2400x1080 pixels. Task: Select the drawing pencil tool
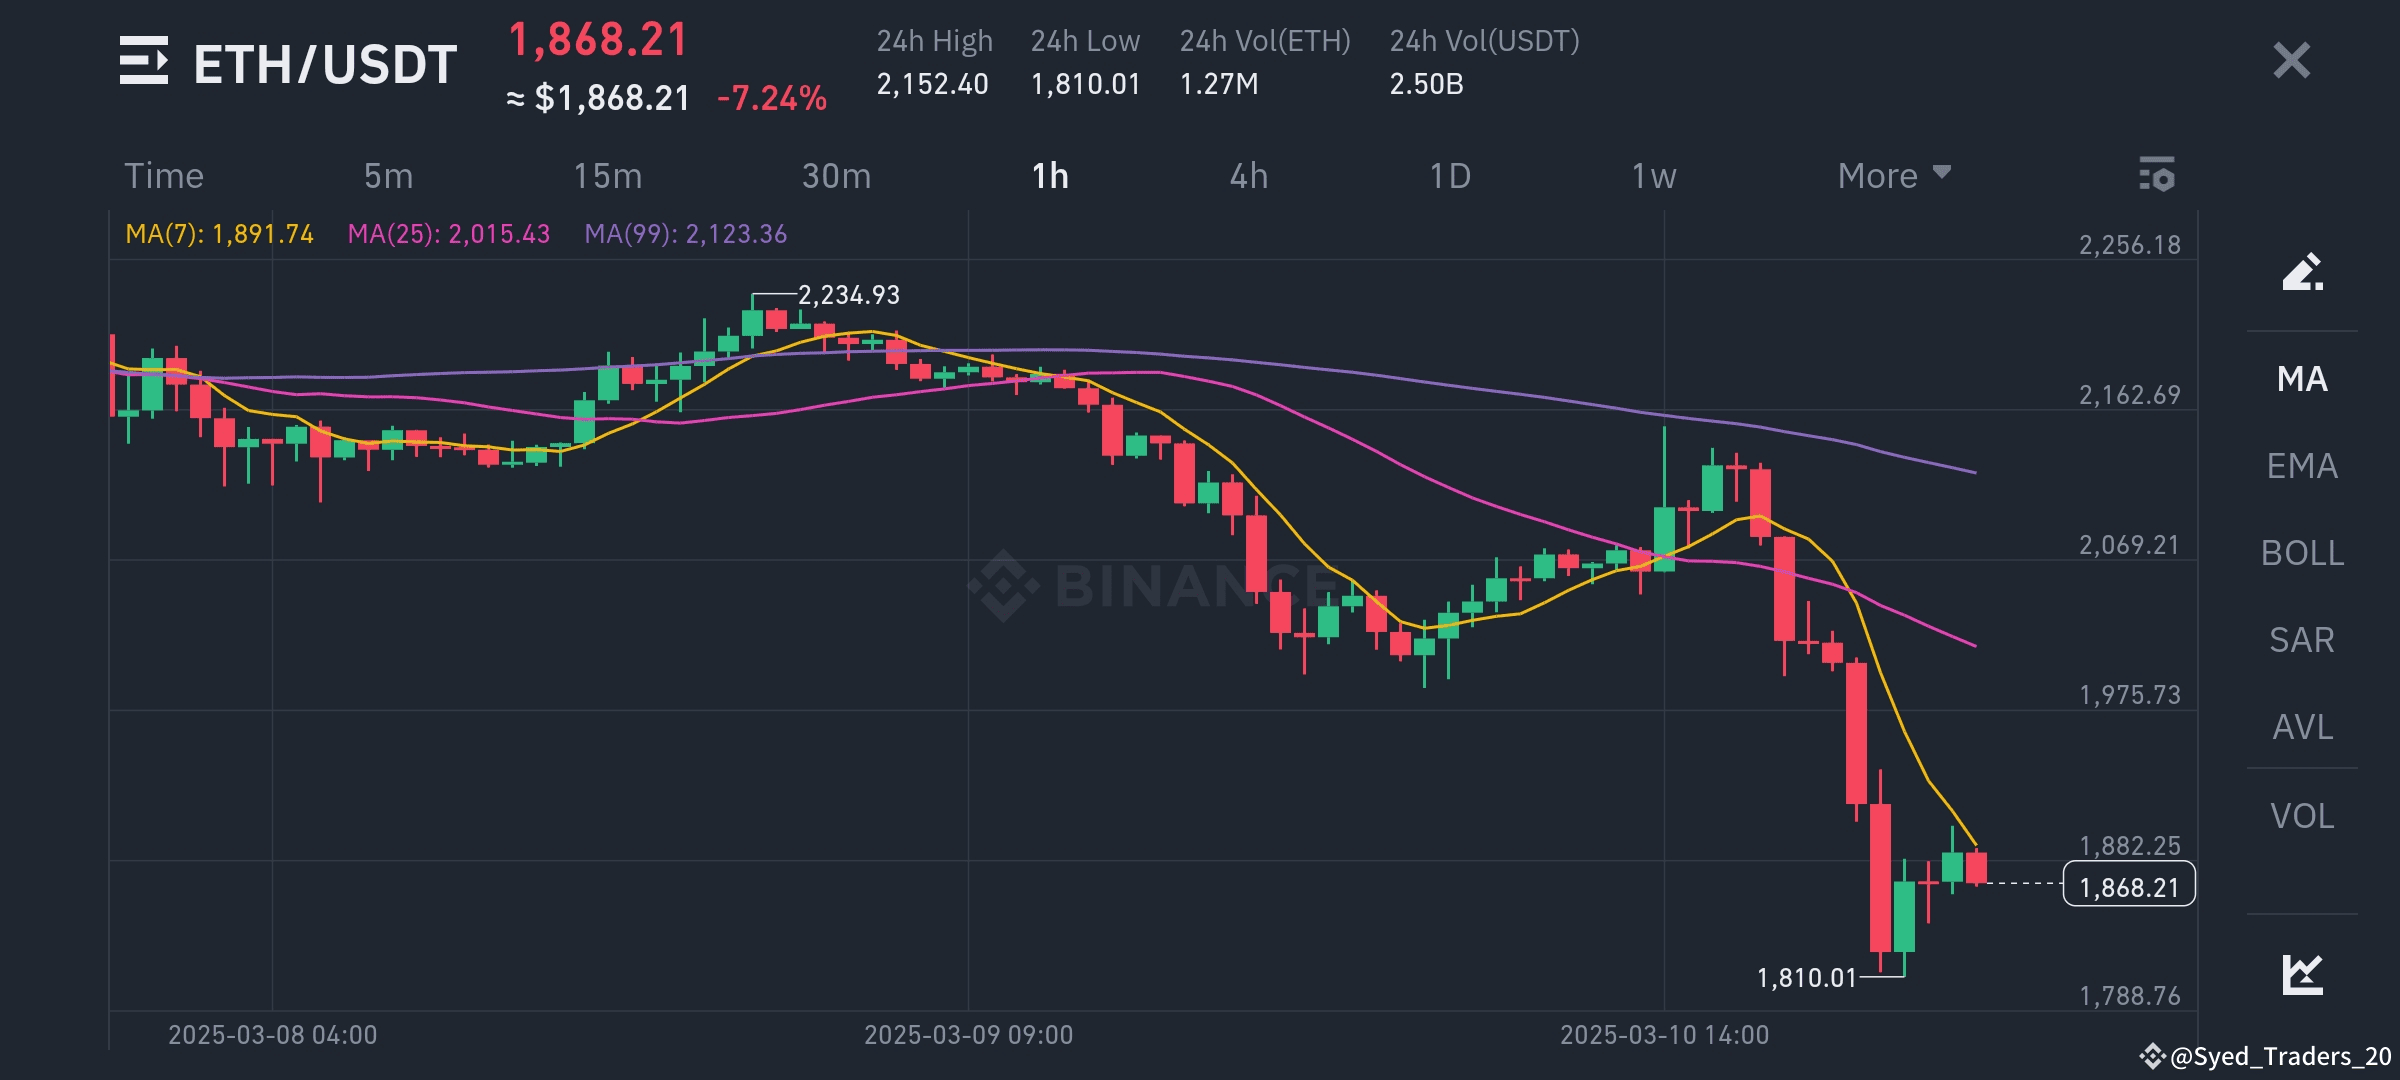pos(2302,272)
